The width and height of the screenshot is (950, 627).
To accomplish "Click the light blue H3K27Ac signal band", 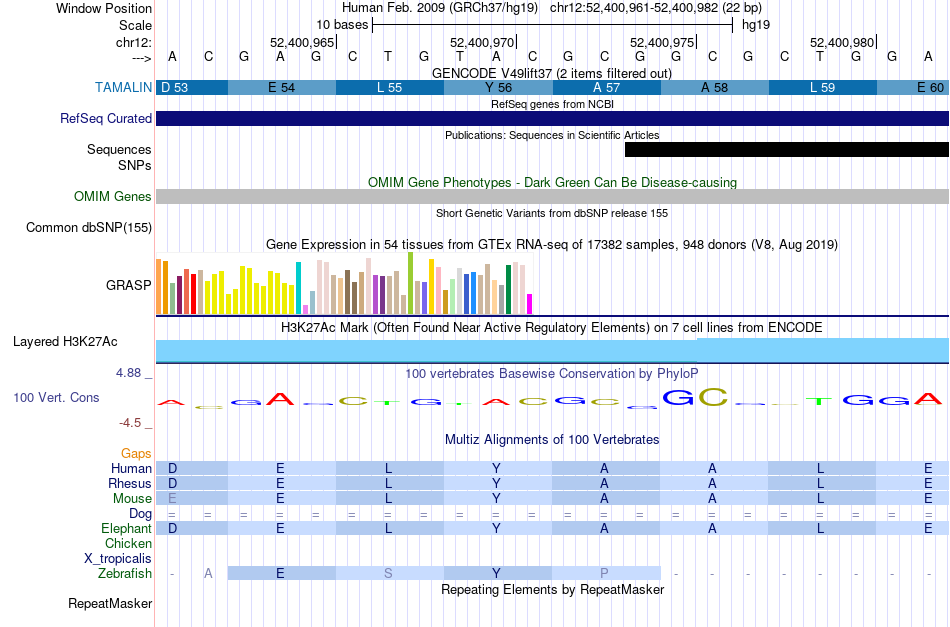I will click(553, 351).
